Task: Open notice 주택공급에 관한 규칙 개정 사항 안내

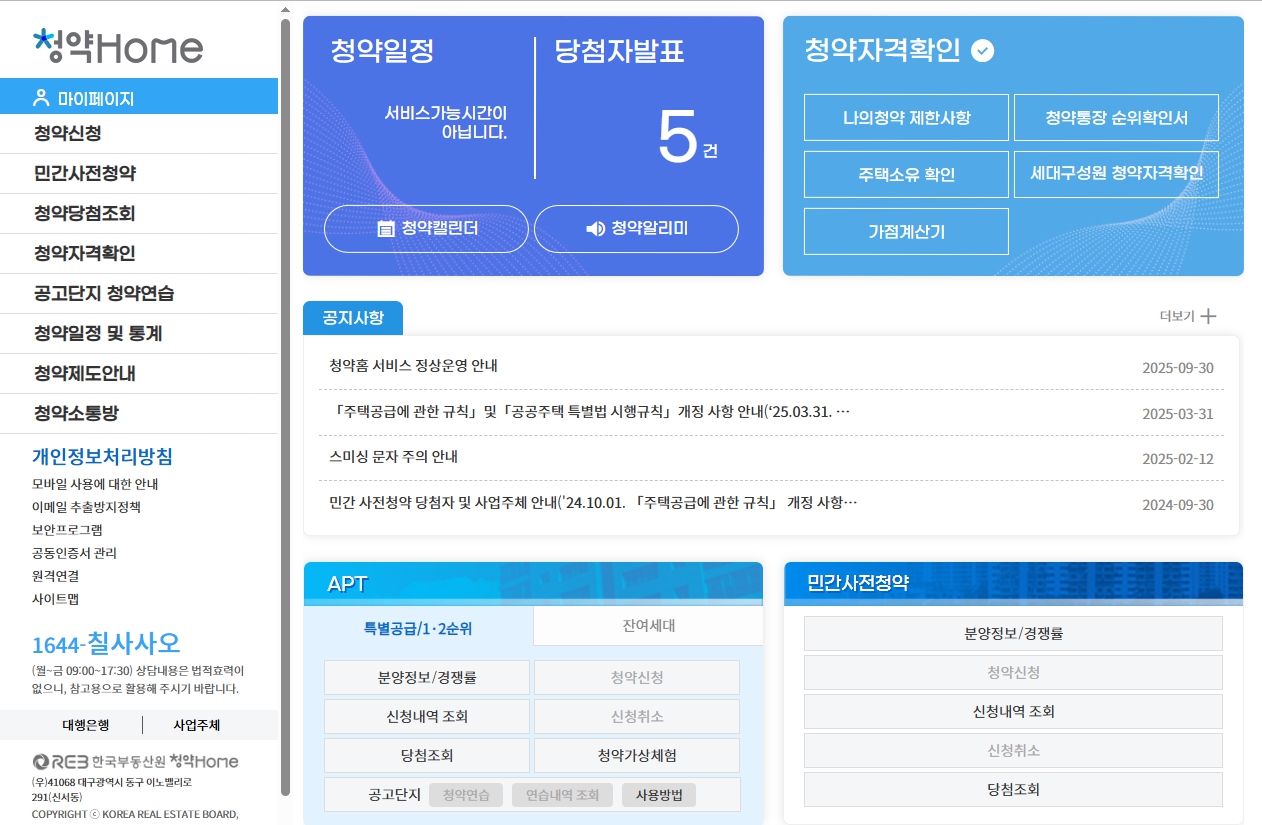Action: (x=589, y=412)
